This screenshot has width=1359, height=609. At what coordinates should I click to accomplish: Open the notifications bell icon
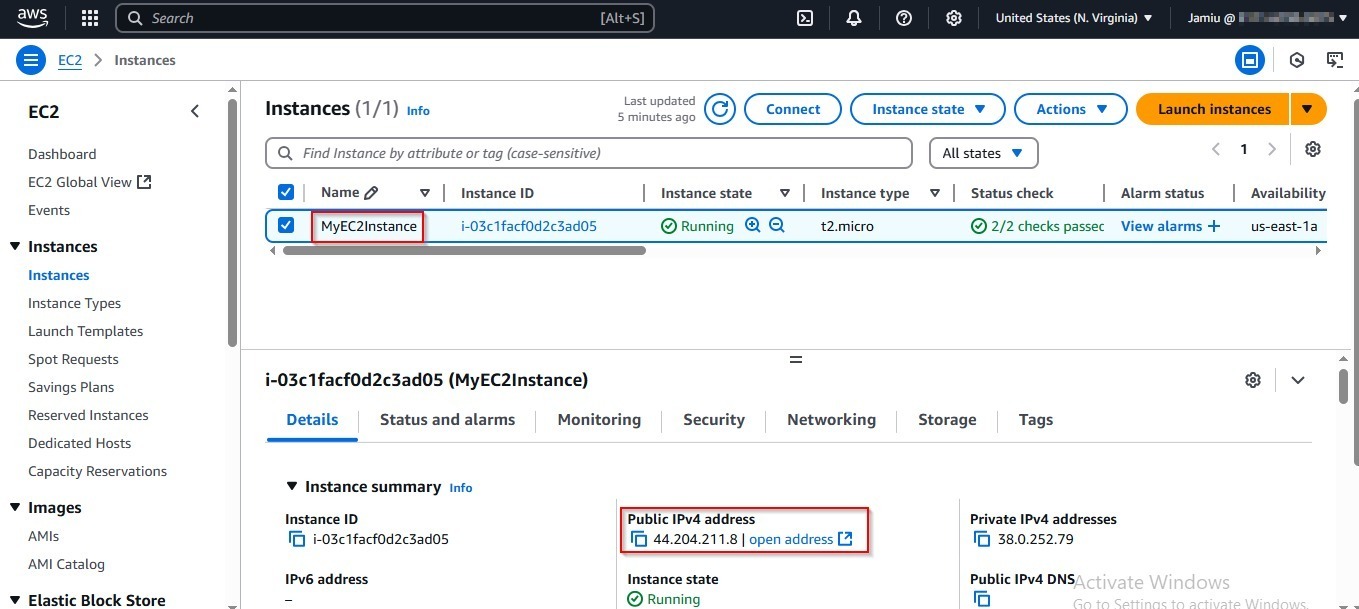pyautogui.click(x=854, y=18)
